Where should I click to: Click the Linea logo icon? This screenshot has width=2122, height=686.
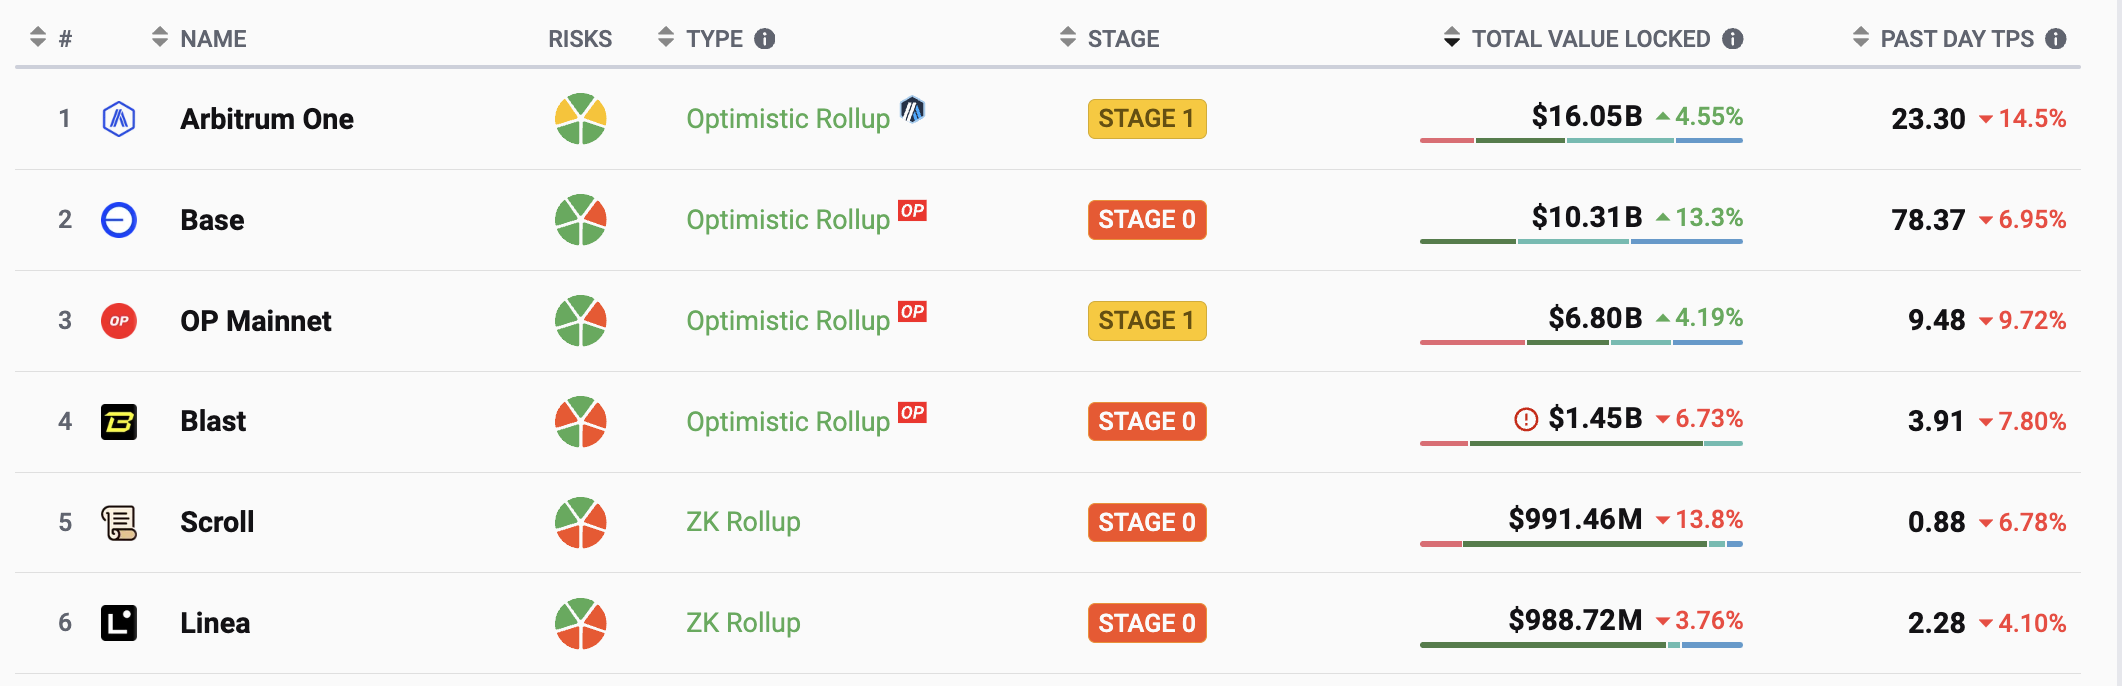pyautogui.click(x=119, y=623)
